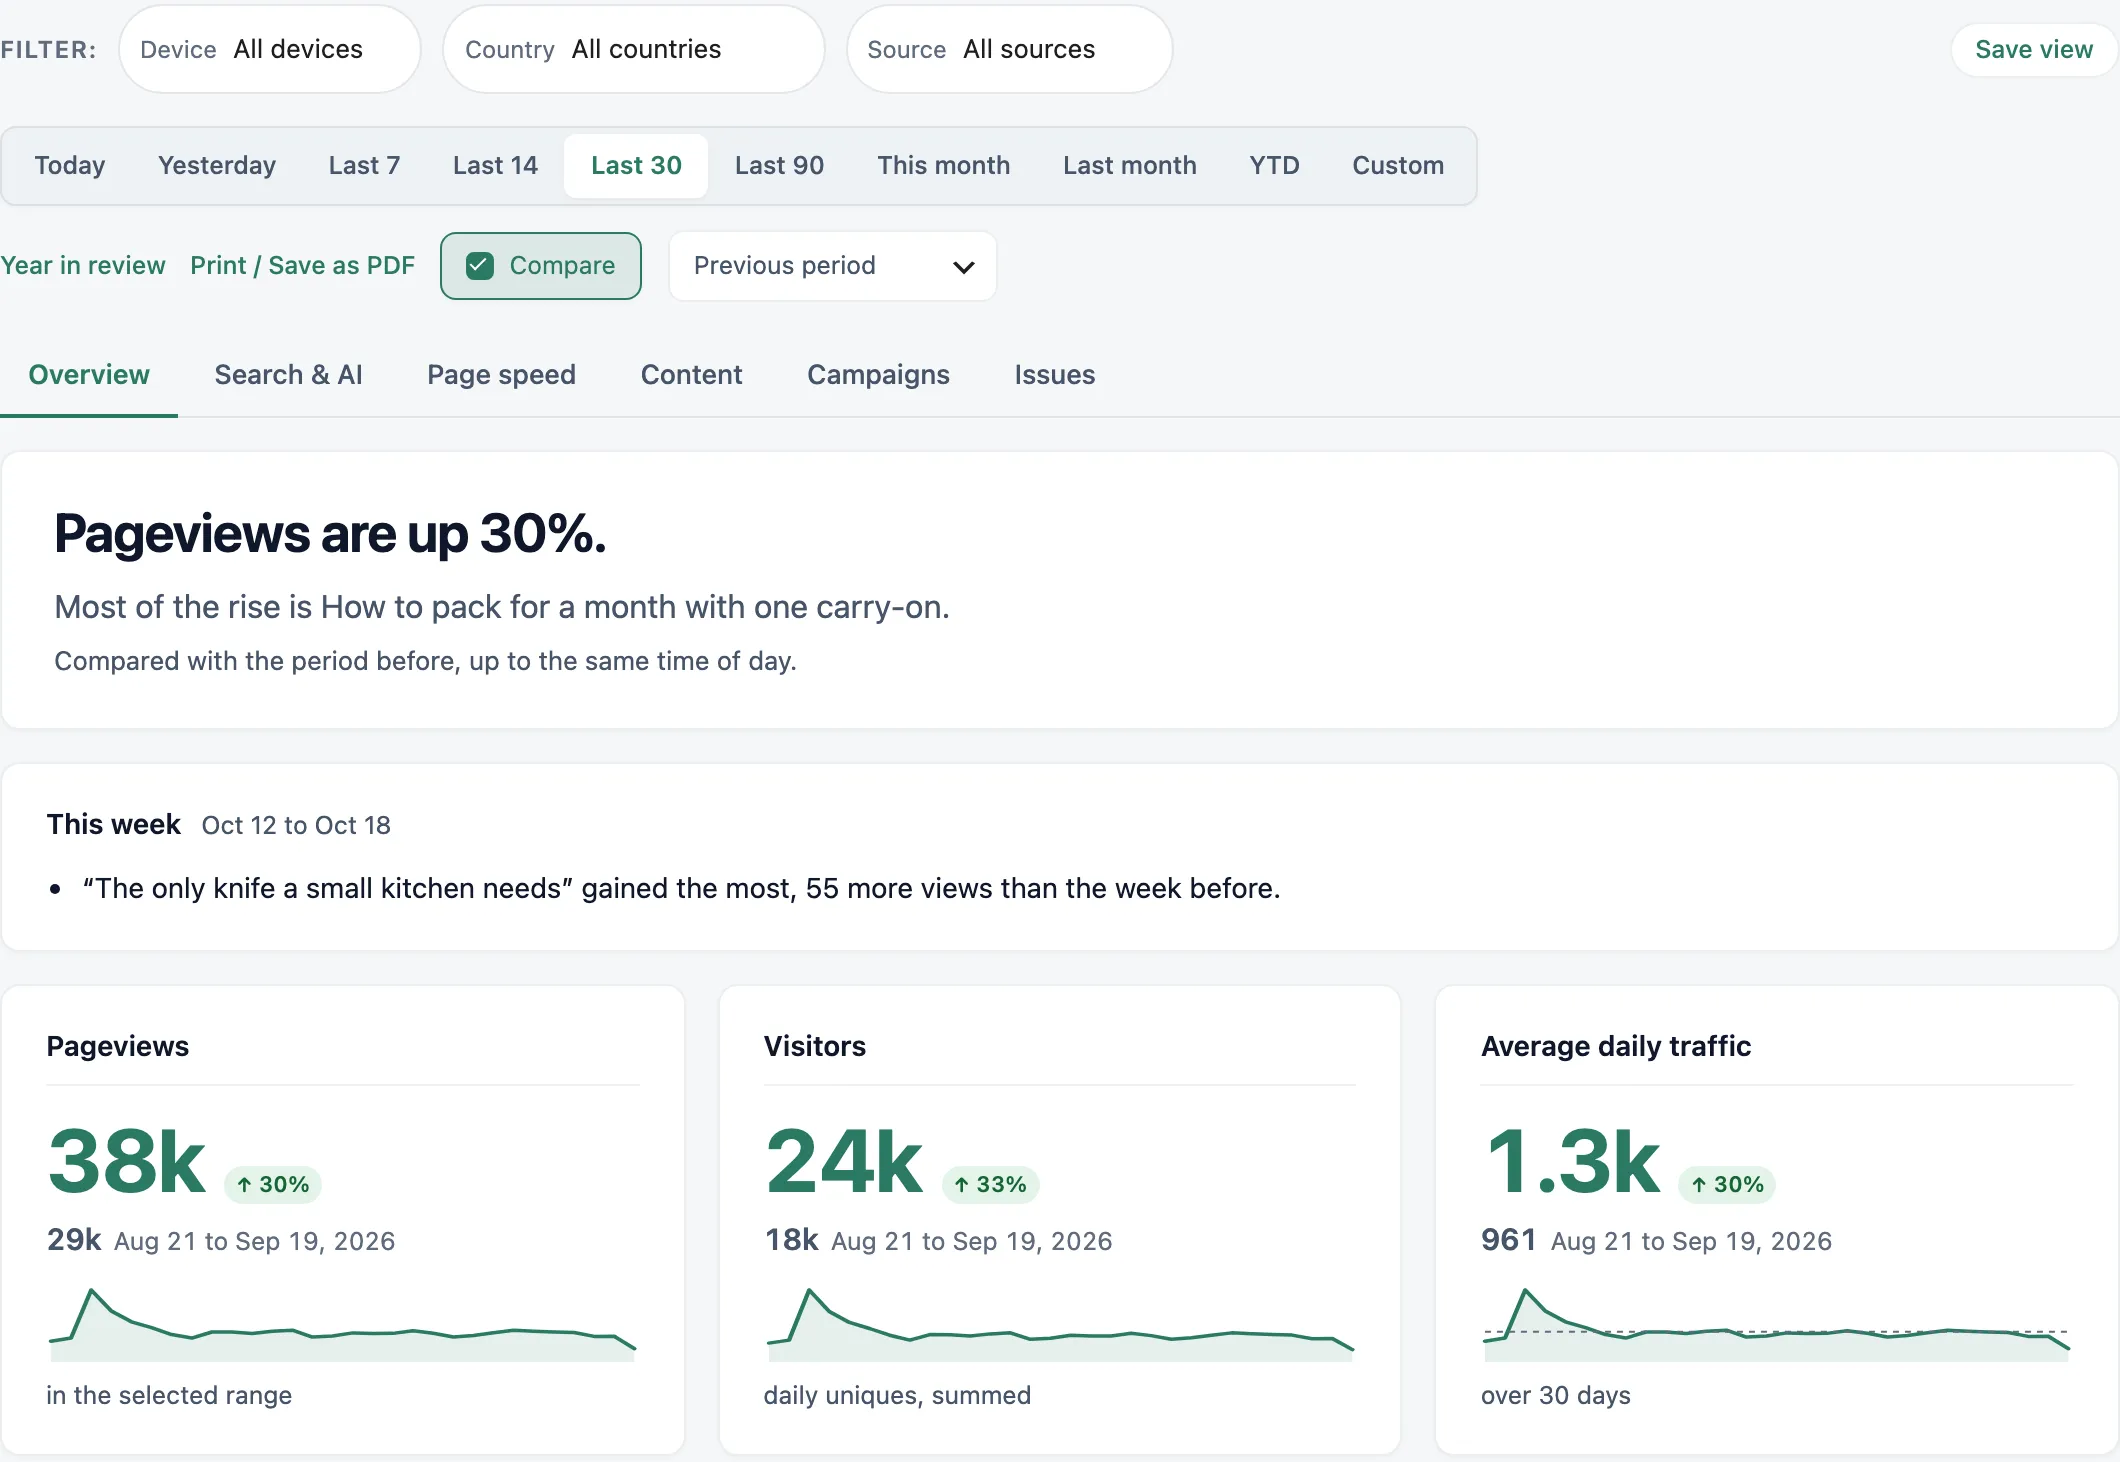Select the Last 90 date range
The height and width of the screenshot is (1462, 2120).
pos(779,165)
